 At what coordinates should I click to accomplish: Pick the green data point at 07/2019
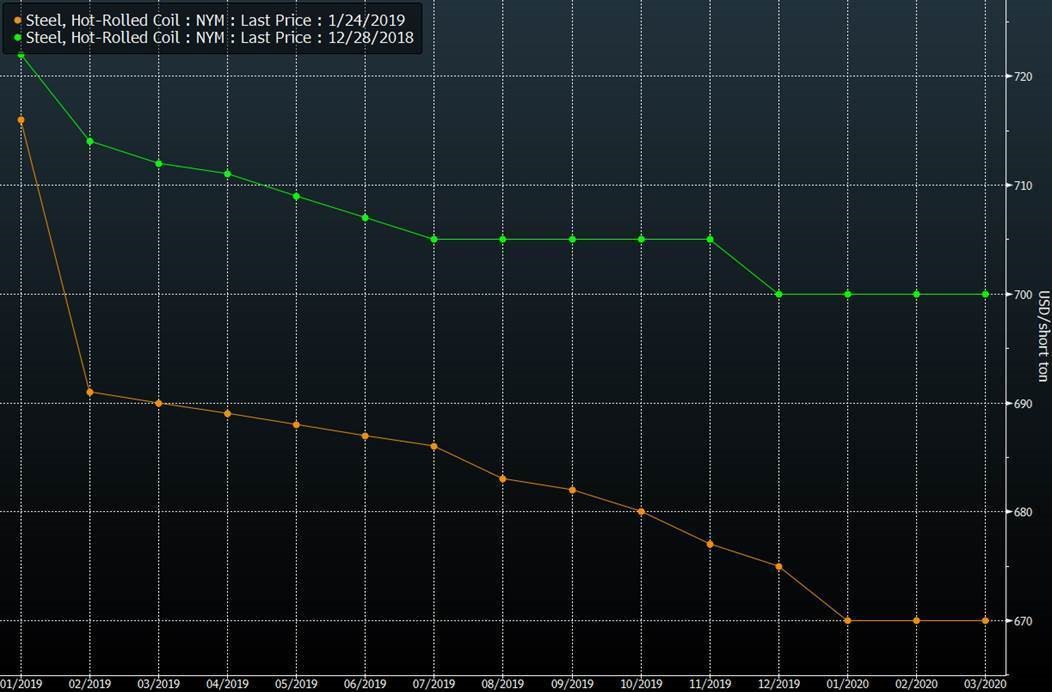(434, 239)
